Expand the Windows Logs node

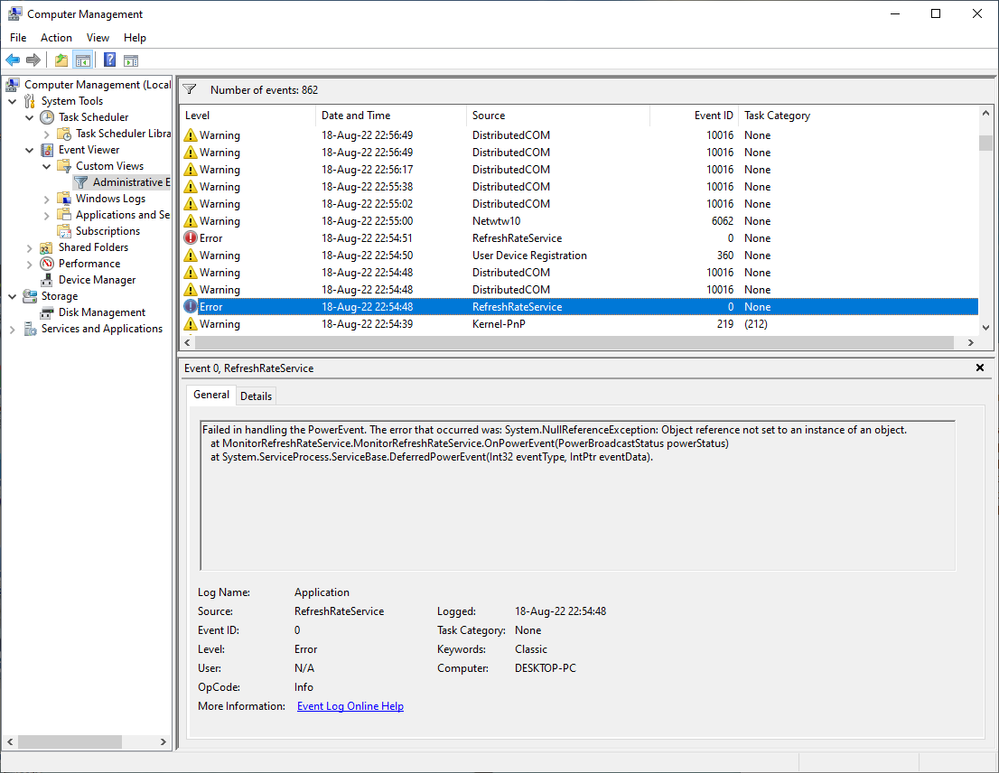tap(47, 199)
